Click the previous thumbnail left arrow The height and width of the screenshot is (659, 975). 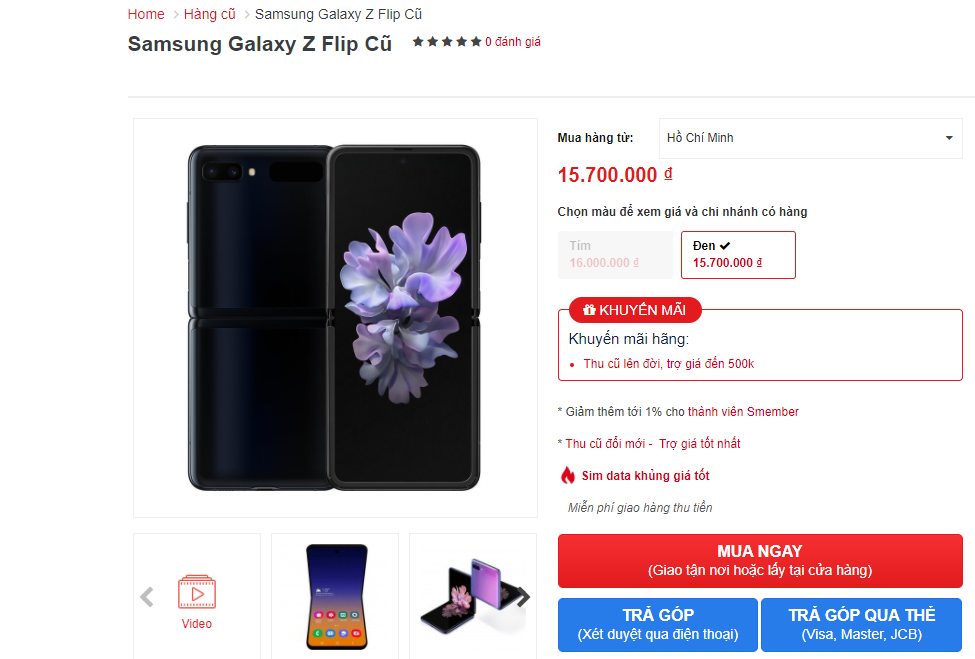click(147, 597)
